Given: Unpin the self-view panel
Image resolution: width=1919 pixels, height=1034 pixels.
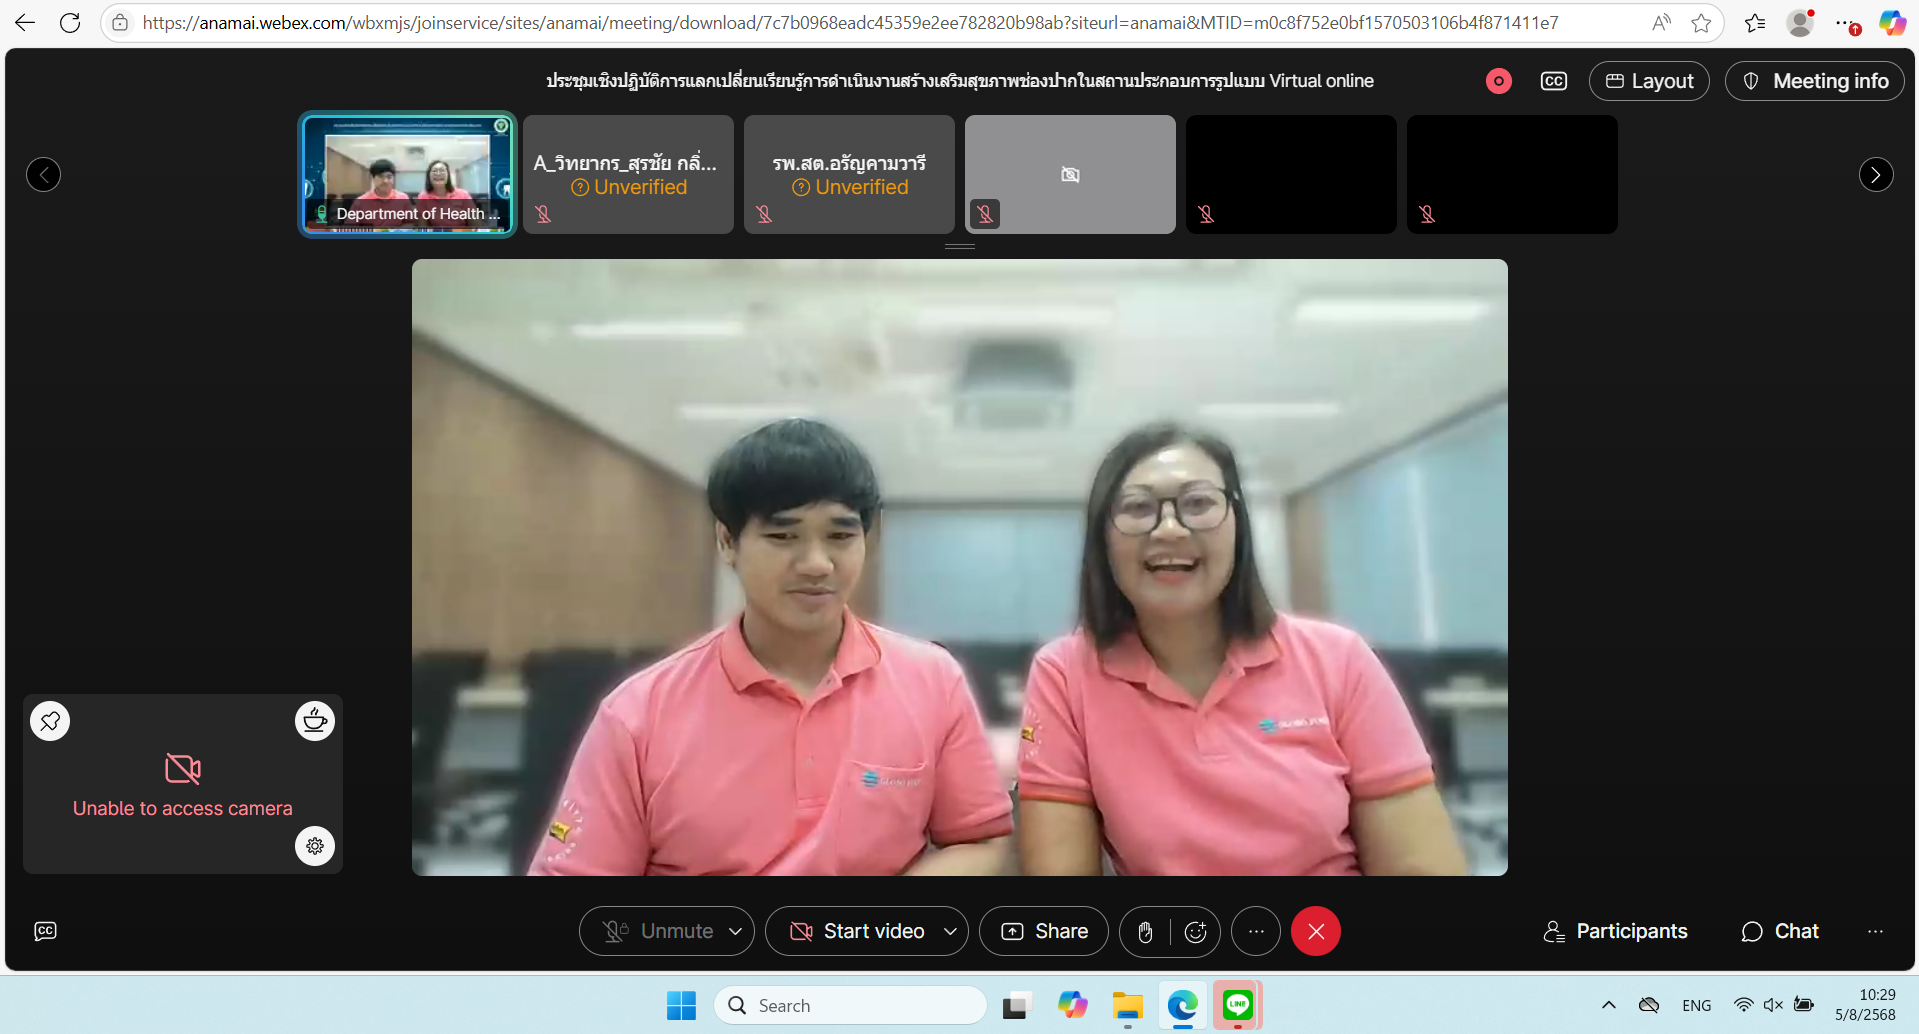Looking at the screenshot, I should pyautogui.click(x=50, y=720).
